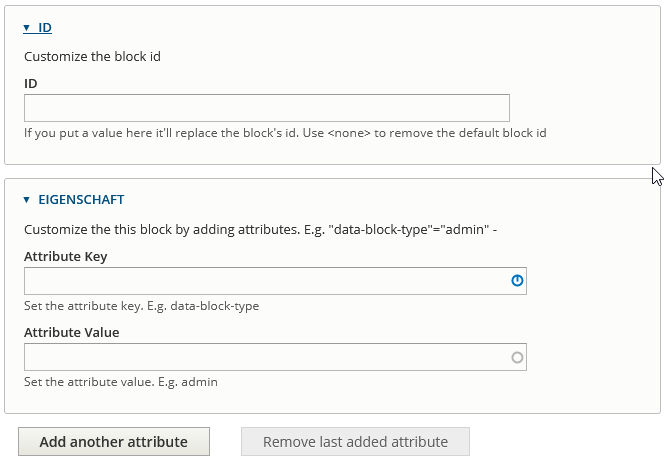Collapse the EIGENSCHAFT section triangle

[x=27, y=199]
